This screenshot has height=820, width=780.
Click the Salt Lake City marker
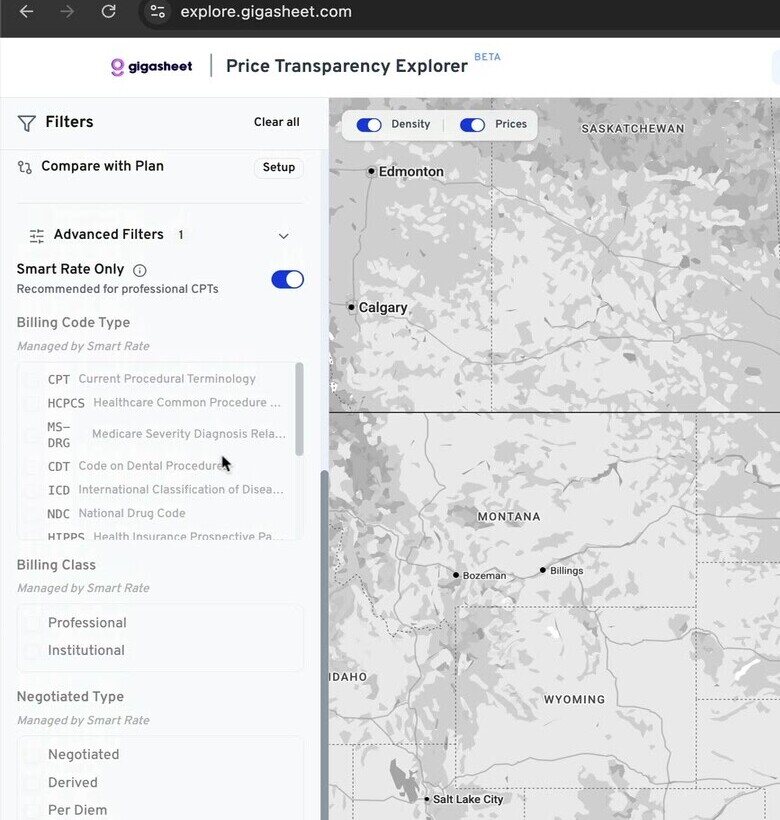[427, 799]
